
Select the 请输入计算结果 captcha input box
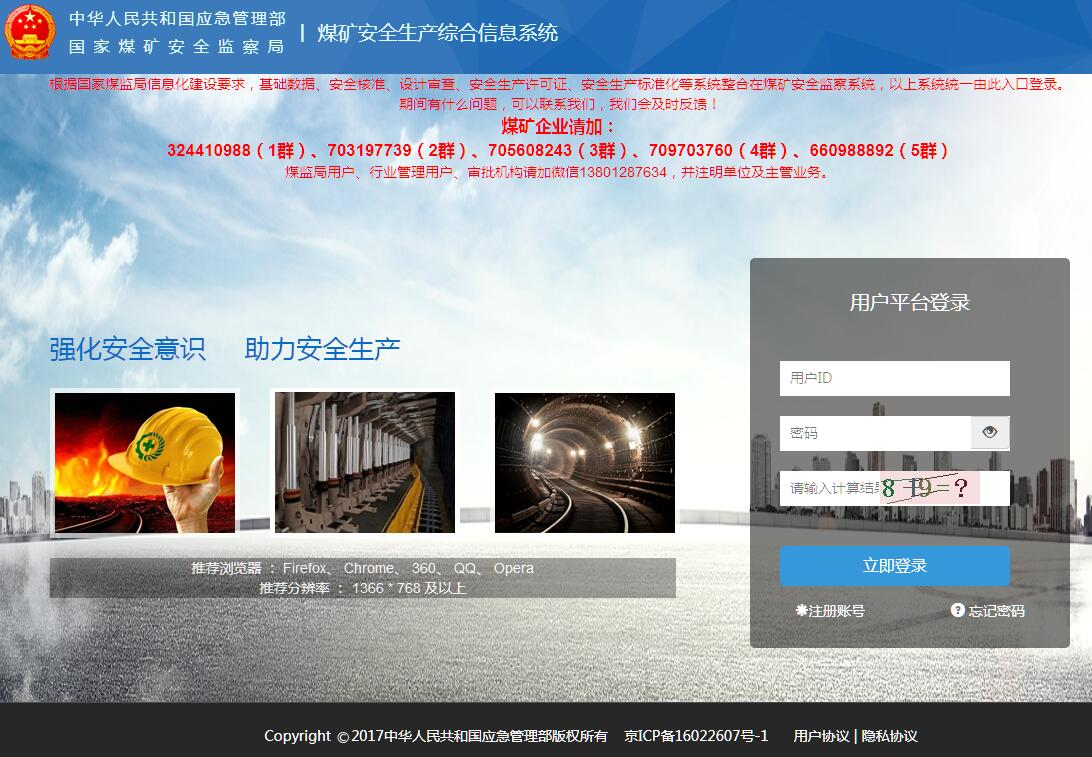pyautogui.click(x=830, y=488)
